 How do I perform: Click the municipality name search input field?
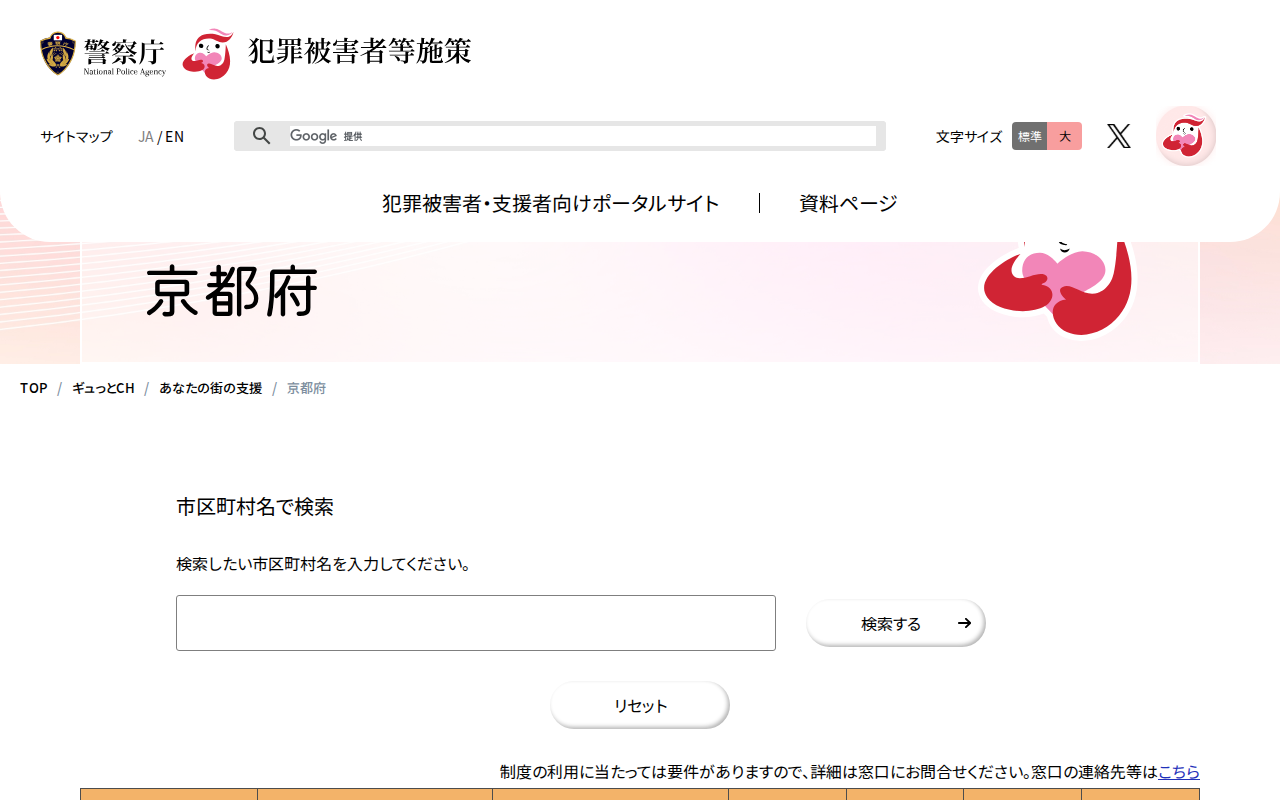click(476, 623)
